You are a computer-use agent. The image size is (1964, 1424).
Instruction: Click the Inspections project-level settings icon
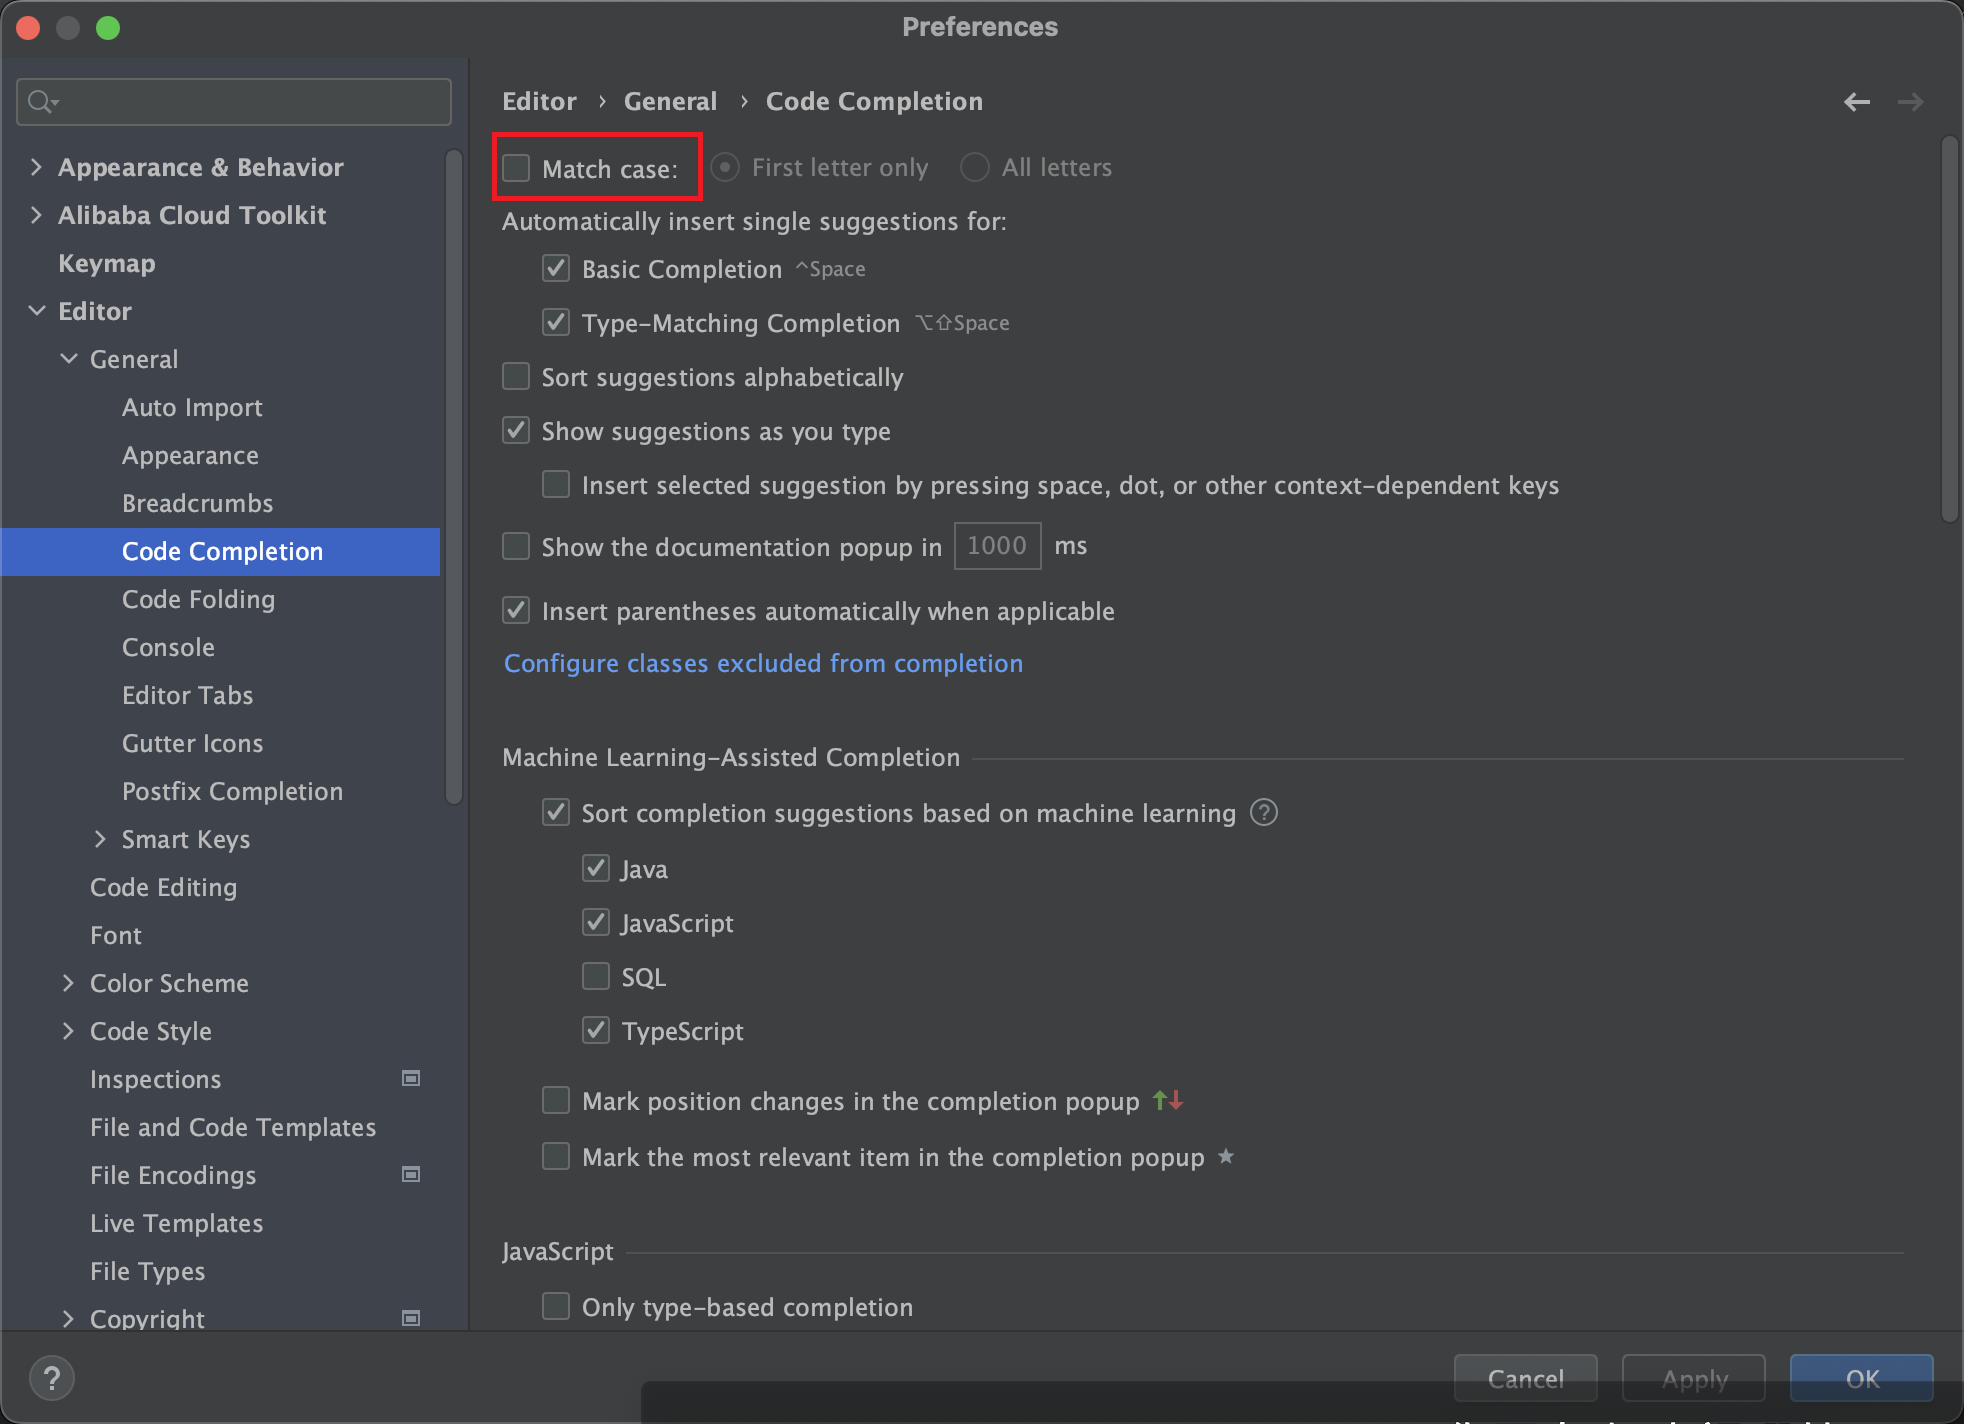[411, 1078]
